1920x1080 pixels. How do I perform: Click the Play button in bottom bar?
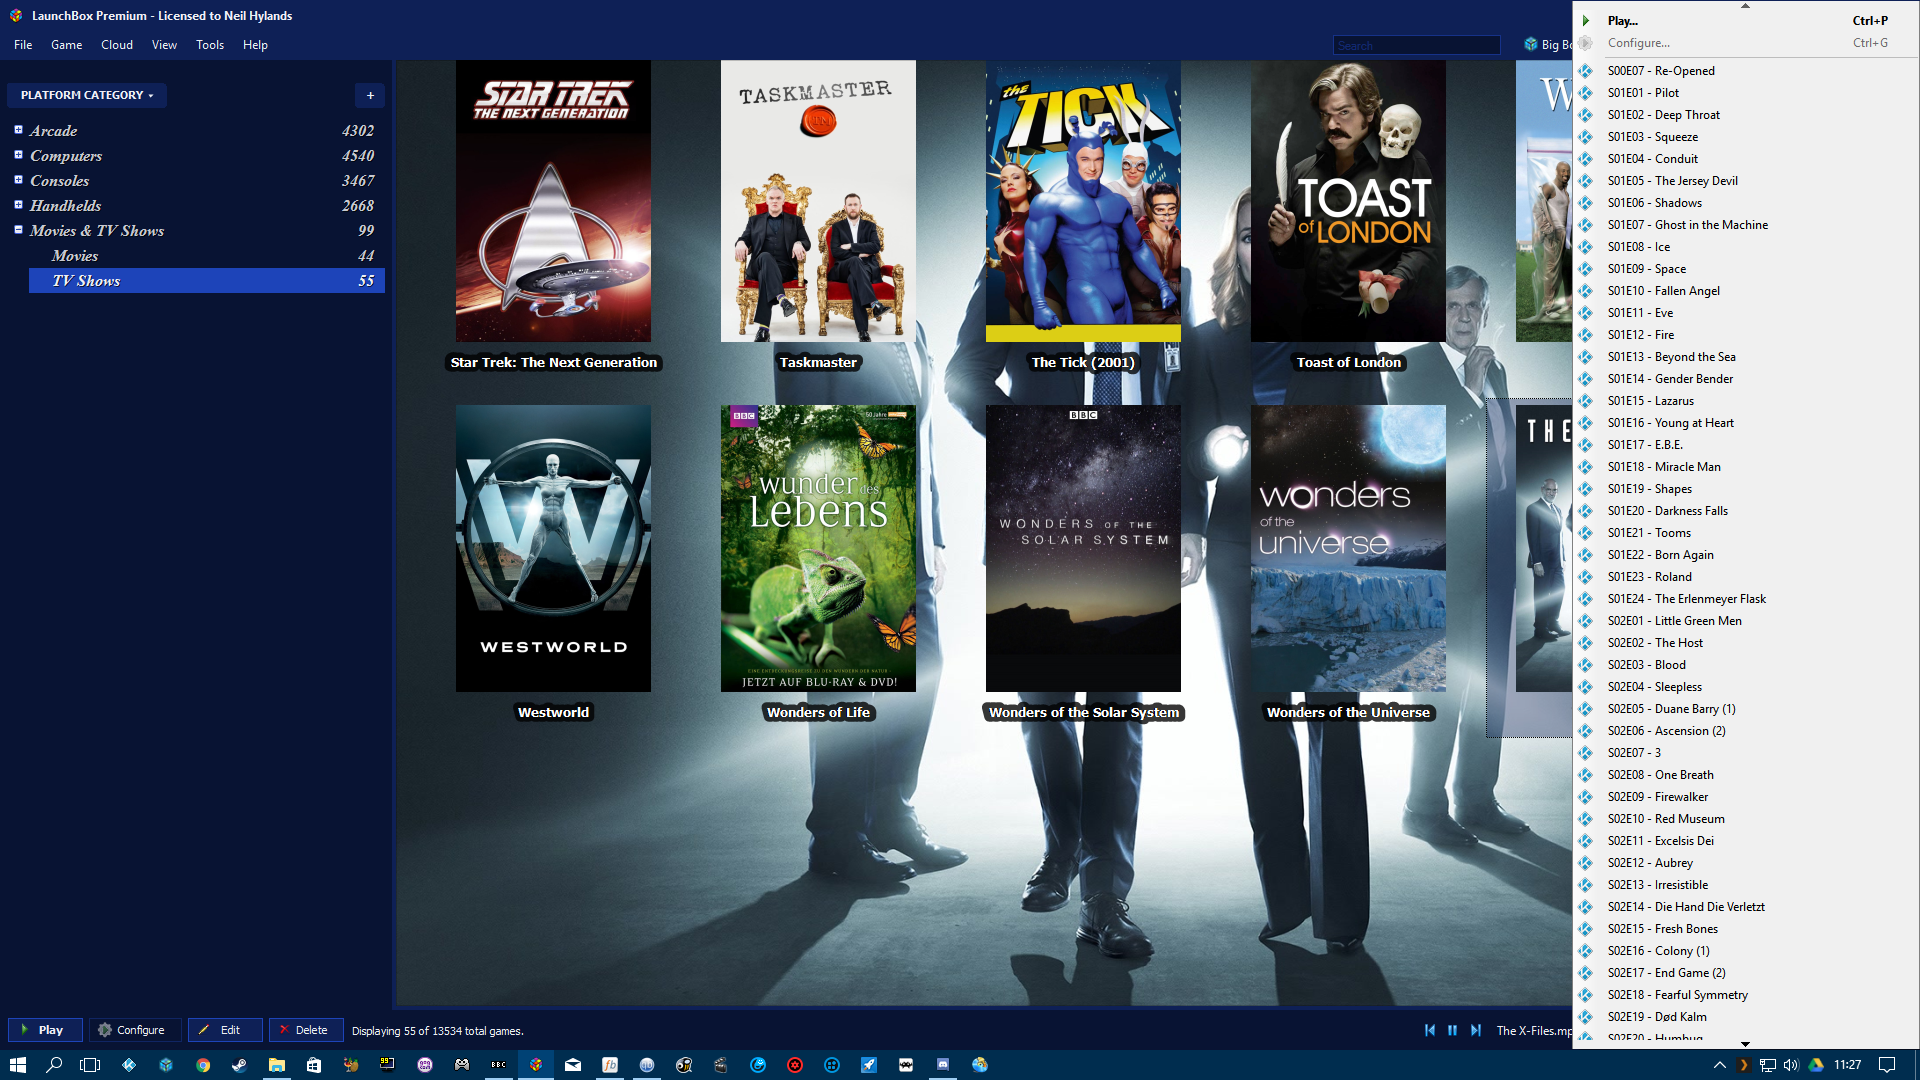[45, 1030]
